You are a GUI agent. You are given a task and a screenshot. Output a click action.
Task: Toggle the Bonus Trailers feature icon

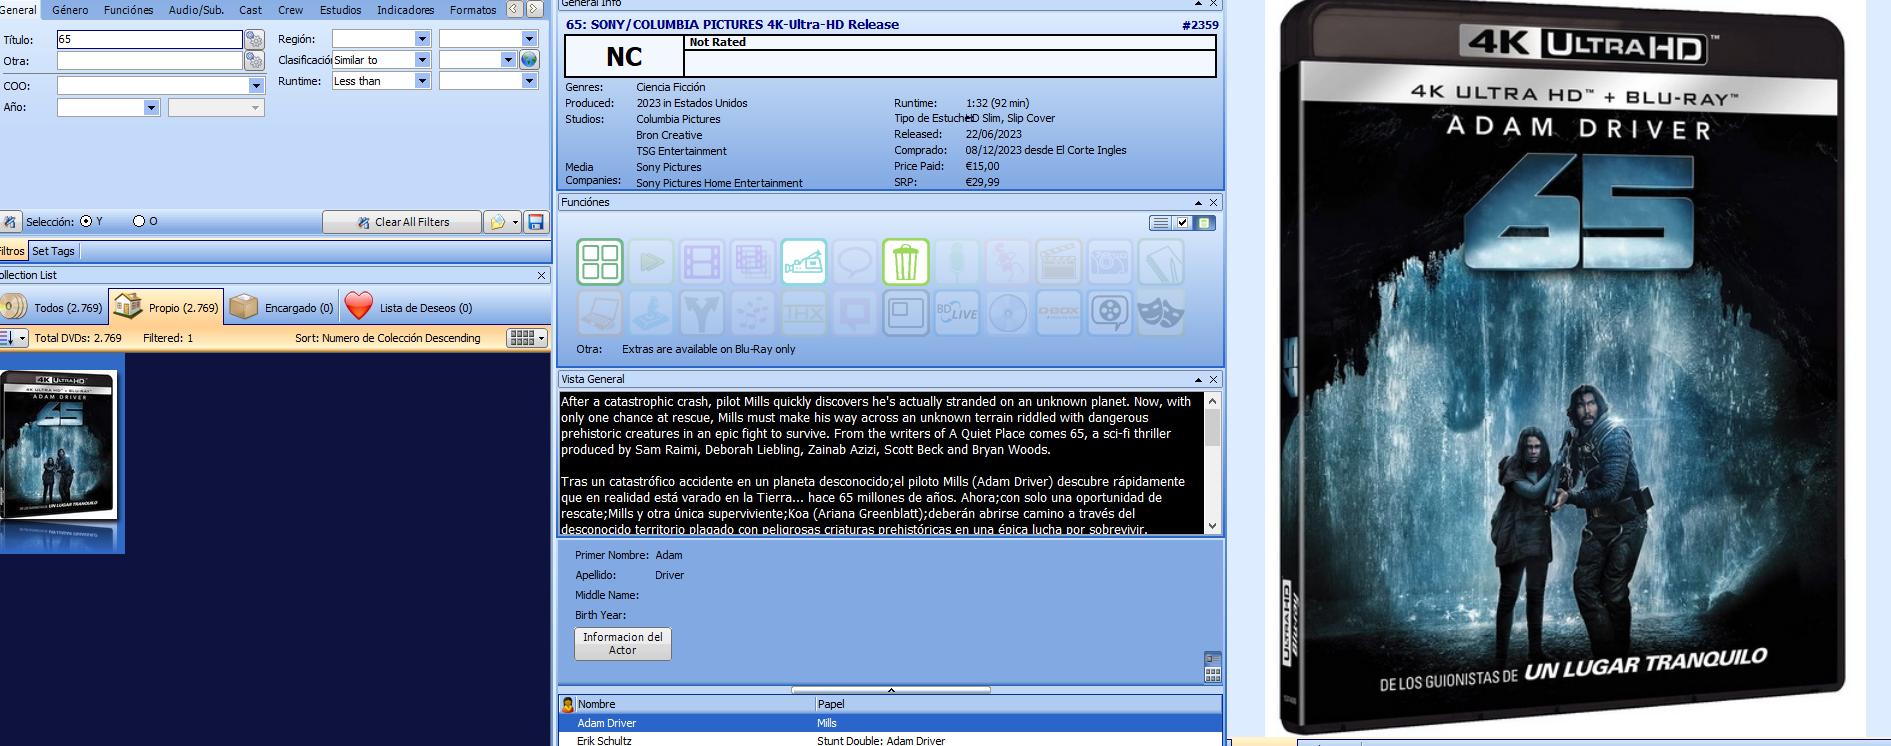pos(753,262)
